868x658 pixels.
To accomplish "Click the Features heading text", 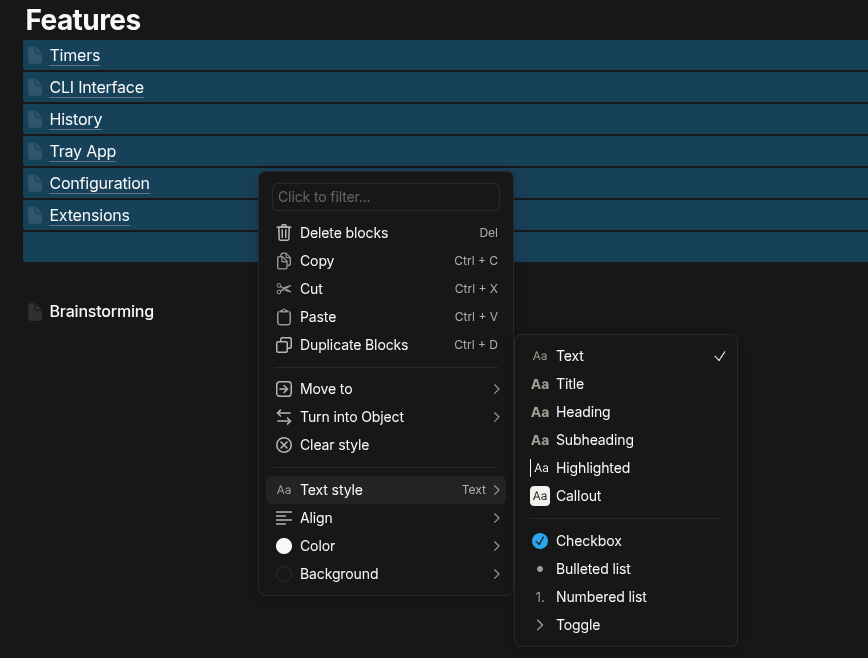I will point(83,20).
